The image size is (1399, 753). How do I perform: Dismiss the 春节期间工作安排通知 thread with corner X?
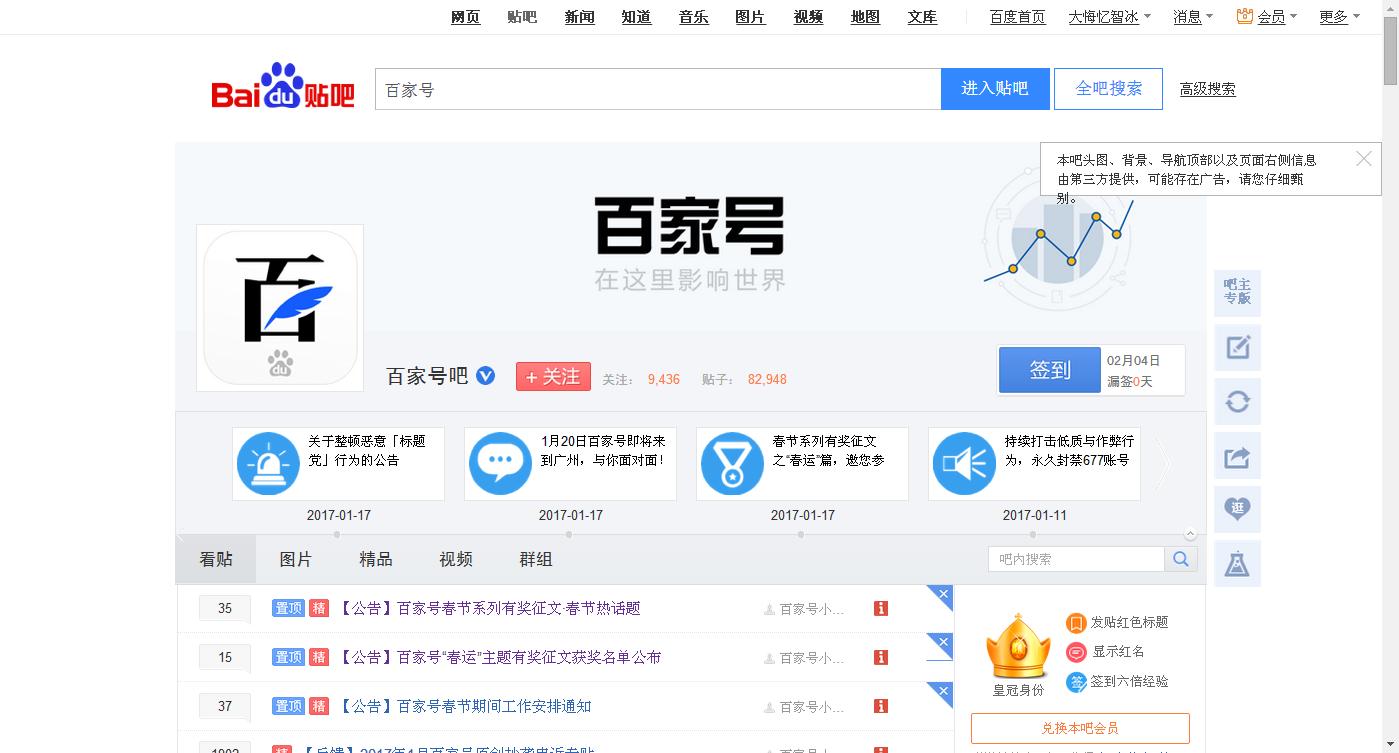tap(943, 691)
